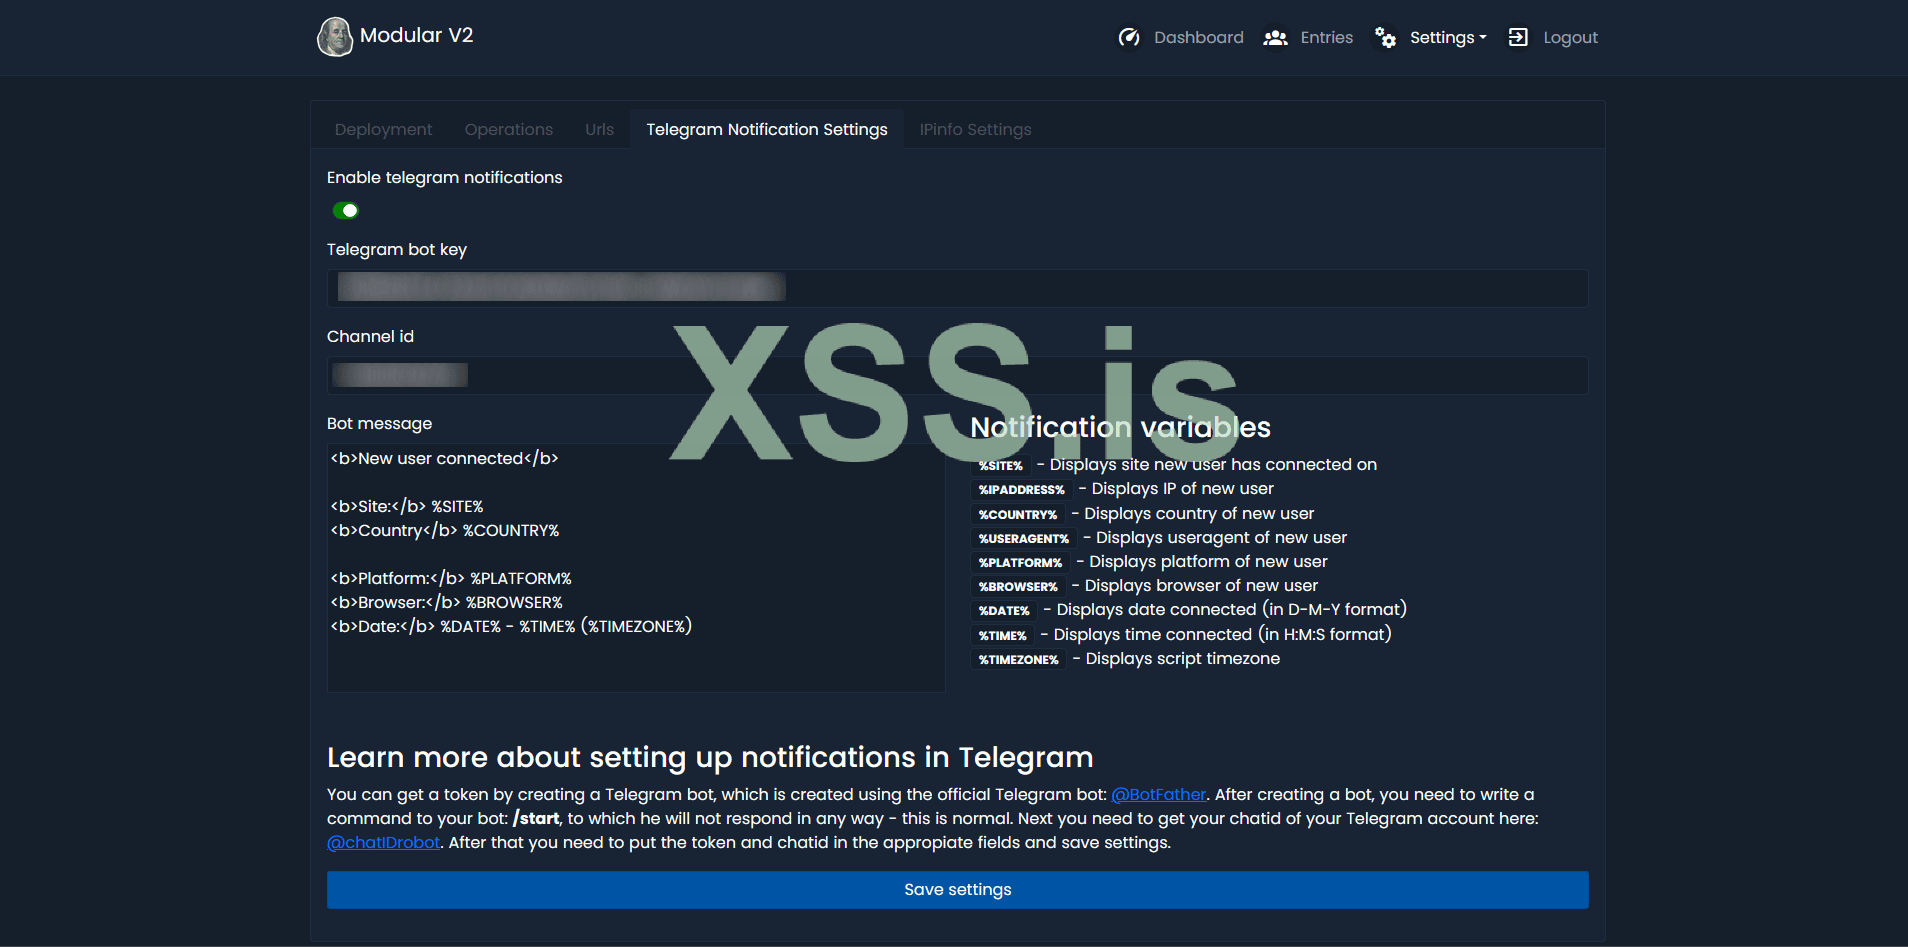Click the Logout door-arrow icon
1908x947 pixels.
(x=1518, y=38)
